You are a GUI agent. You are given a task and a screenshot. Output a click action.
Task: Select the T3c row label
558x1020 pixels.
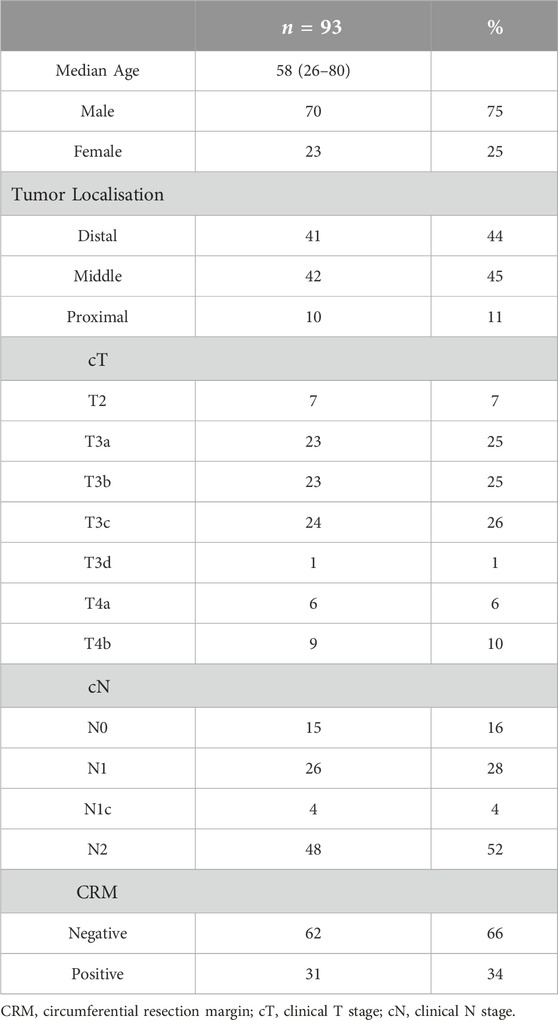tap(98, 522)
